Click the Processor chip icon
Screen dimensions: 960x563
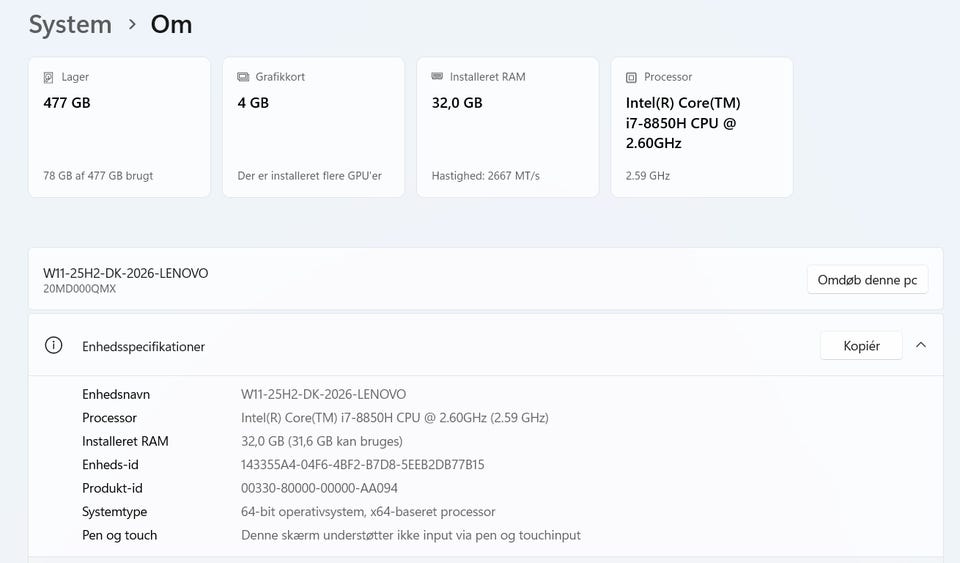pos(631,77)
